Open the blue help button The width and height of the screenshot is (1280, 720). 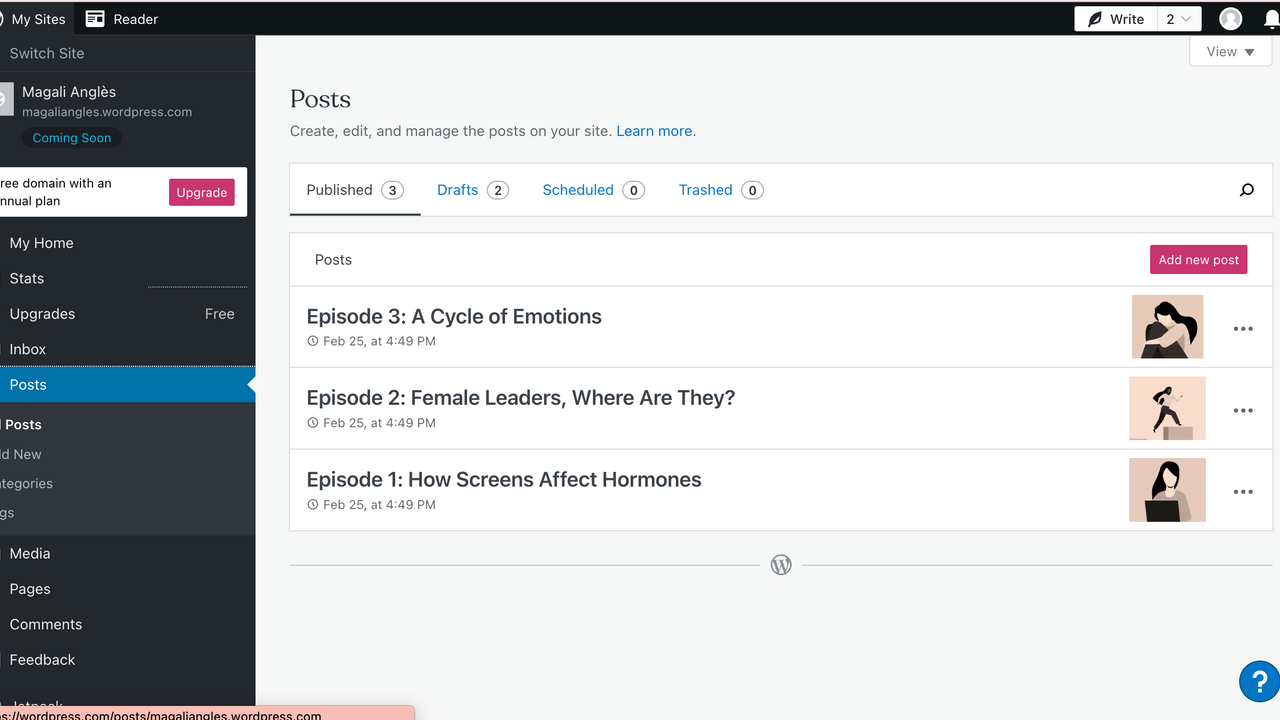click(1259, 681)
